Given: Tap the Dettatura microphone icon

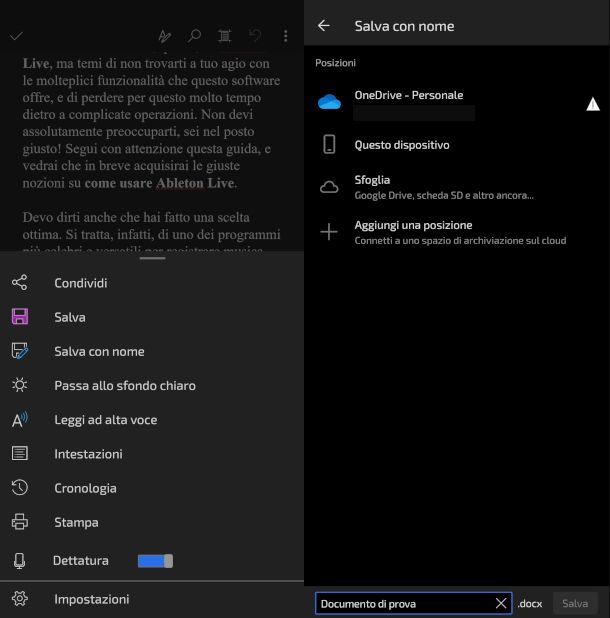Looking at the screenshot, I should pos(19,560).
